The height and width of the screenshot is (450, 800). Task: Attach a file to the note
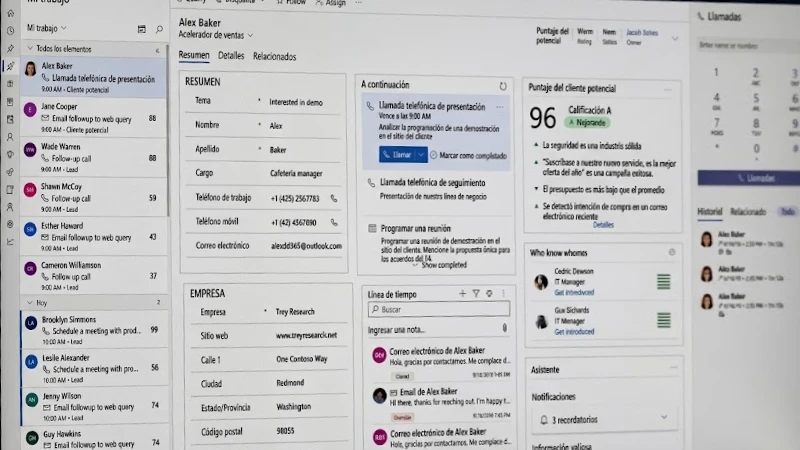pos(505,328)
